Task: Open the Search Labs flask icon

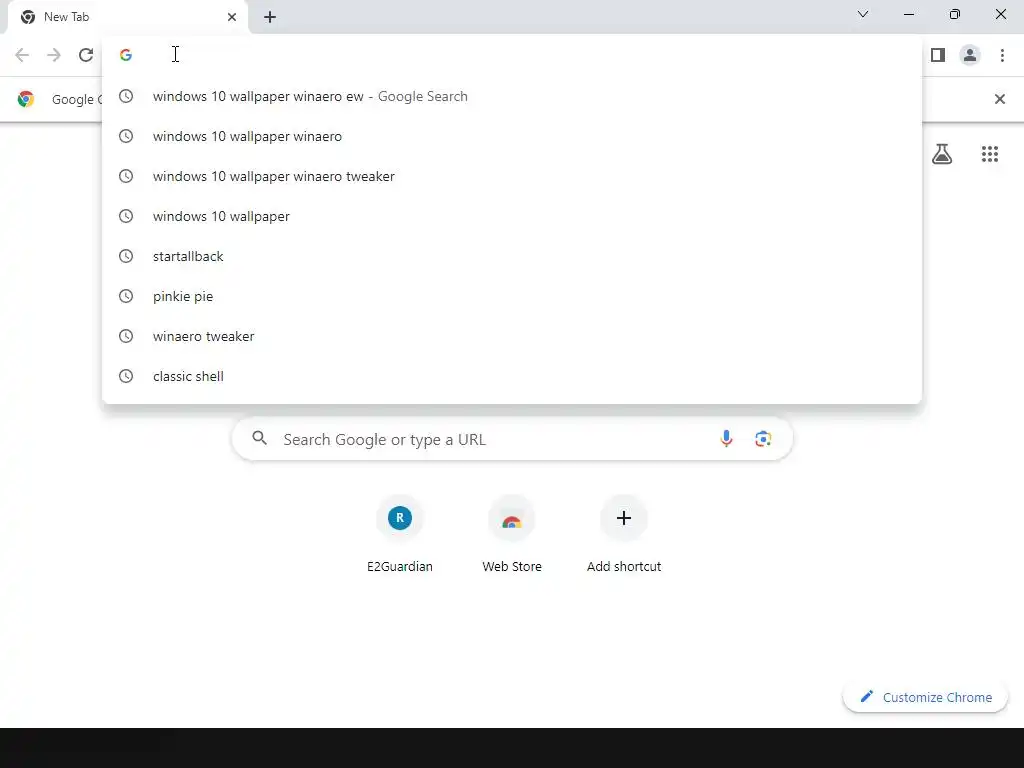Action: point(942,154)
